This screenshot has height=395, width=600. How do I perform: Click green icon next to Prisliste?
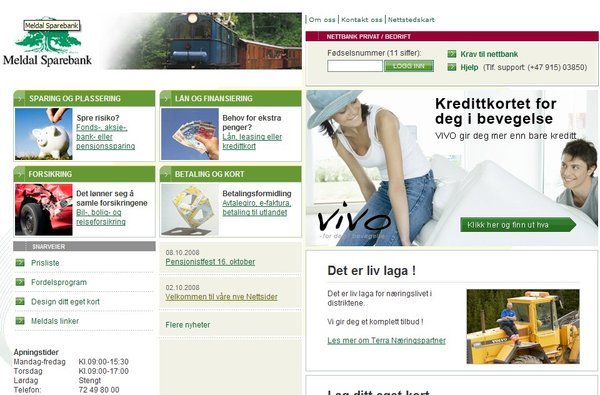pyautogui.click(x=20, y=263)
